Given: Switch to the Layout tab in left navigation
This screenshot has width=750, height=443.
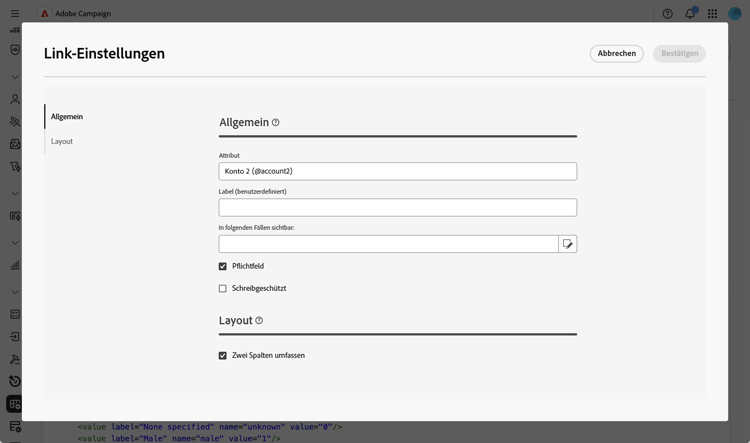Looking at the screenshot, I should pos(62,142).
